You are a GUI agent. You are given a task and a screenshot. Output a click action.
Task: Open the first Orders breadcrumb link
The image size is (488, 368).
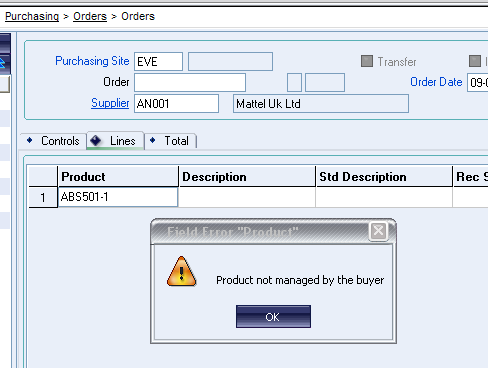pyautogui.click(x=90, y=16)
